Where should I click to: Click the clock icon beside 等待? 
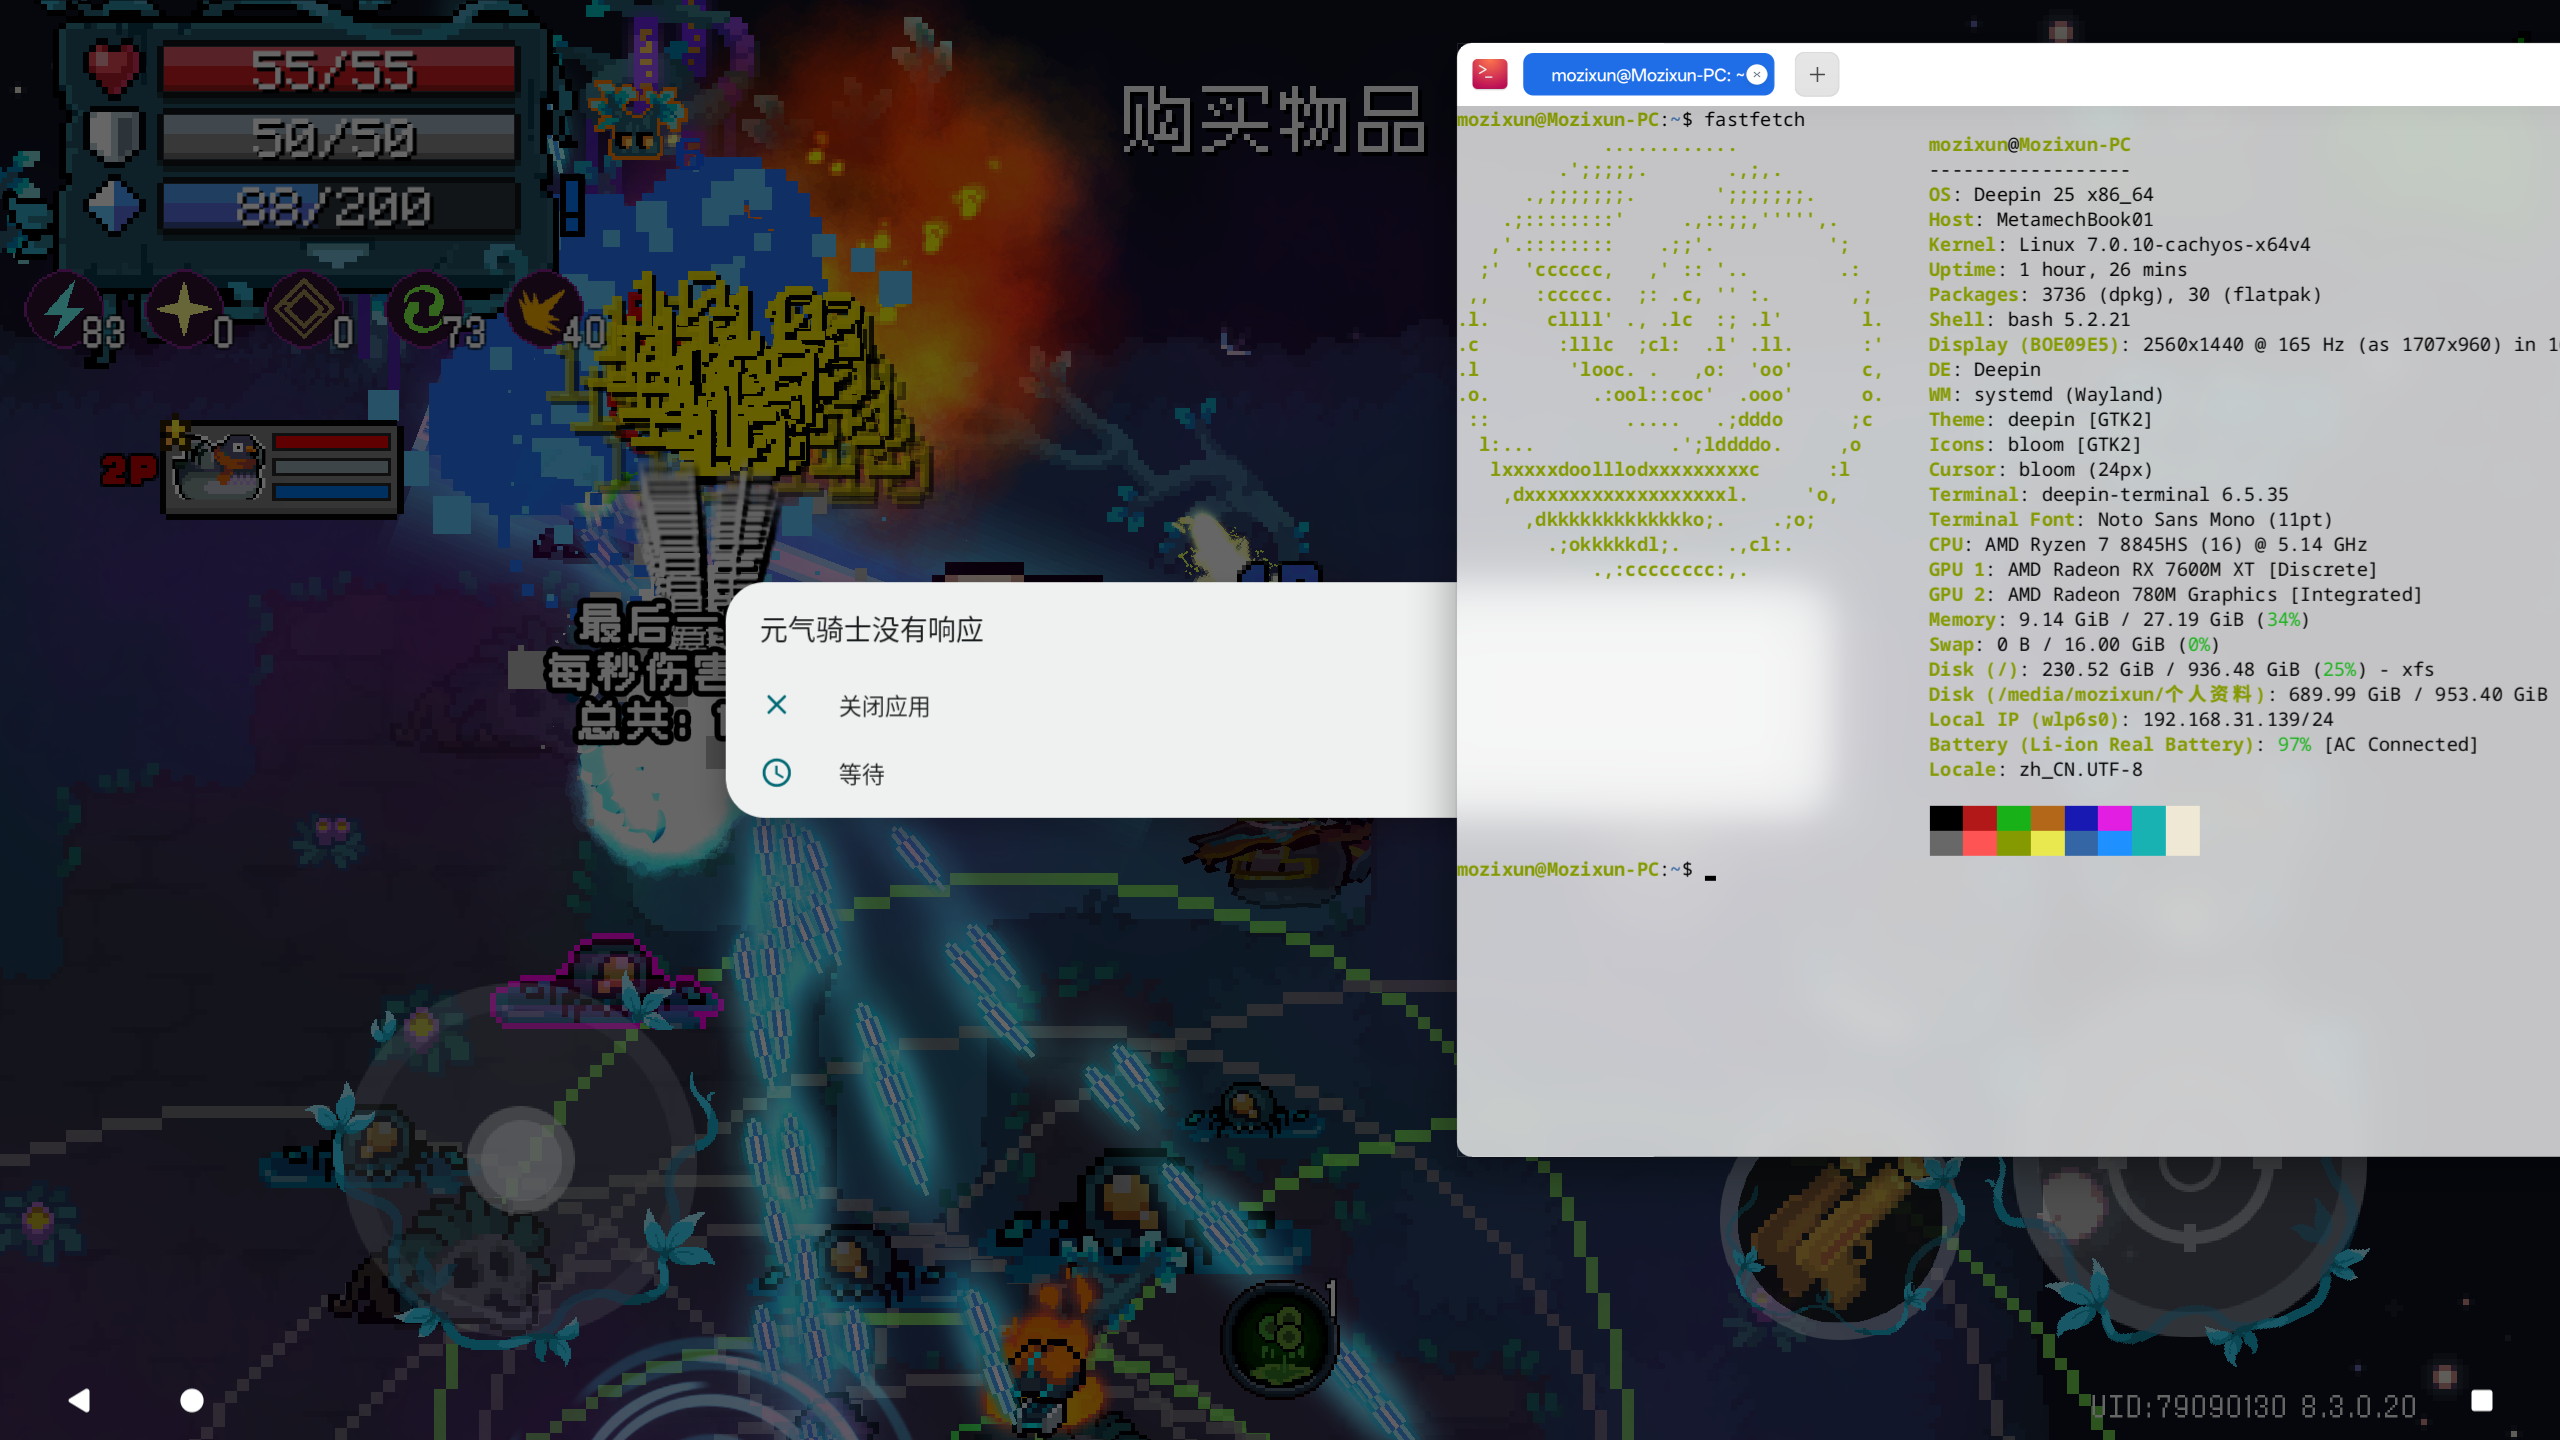click(776, 772)
